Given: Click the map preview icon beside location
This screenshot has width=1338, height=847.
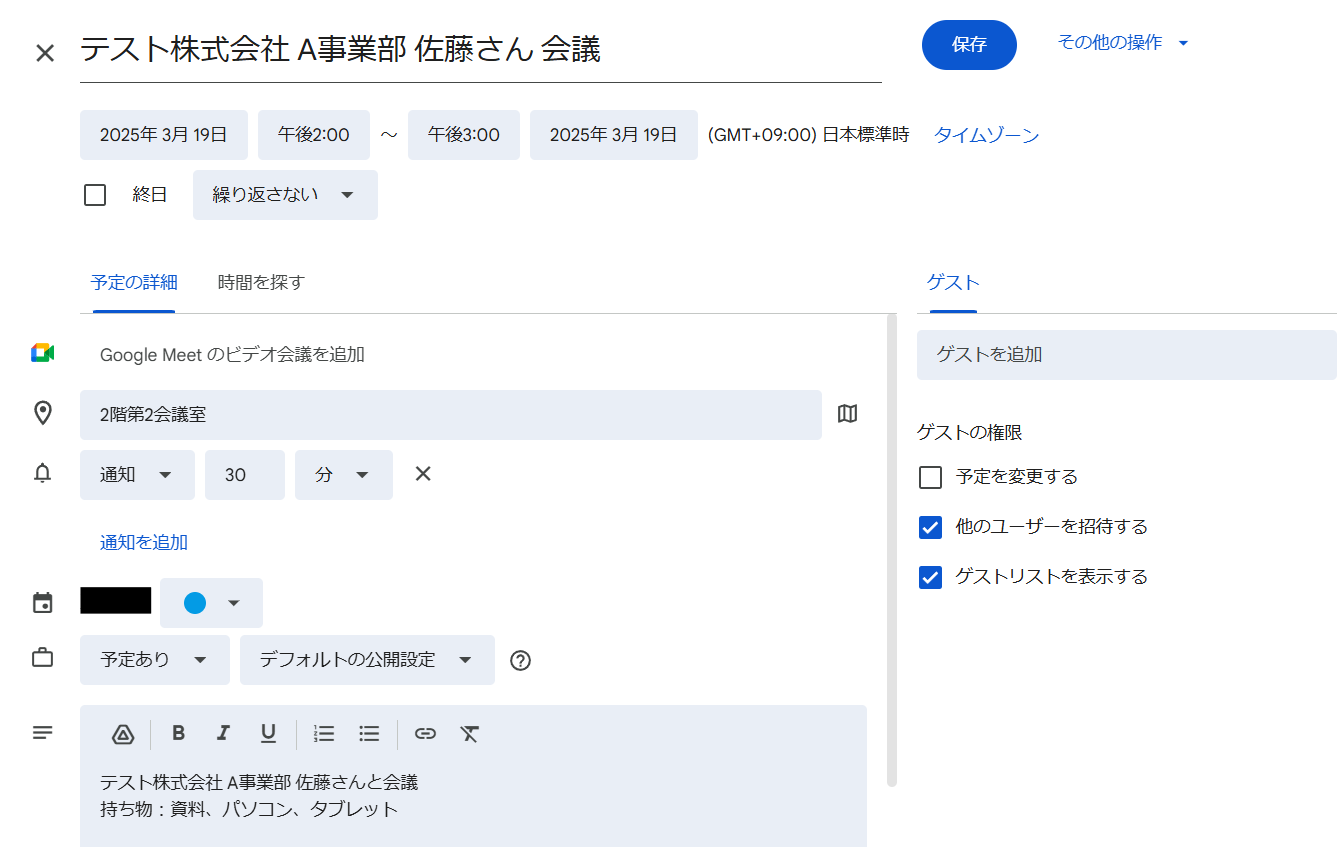Looking at the screenshot, I should coord(847,414).
